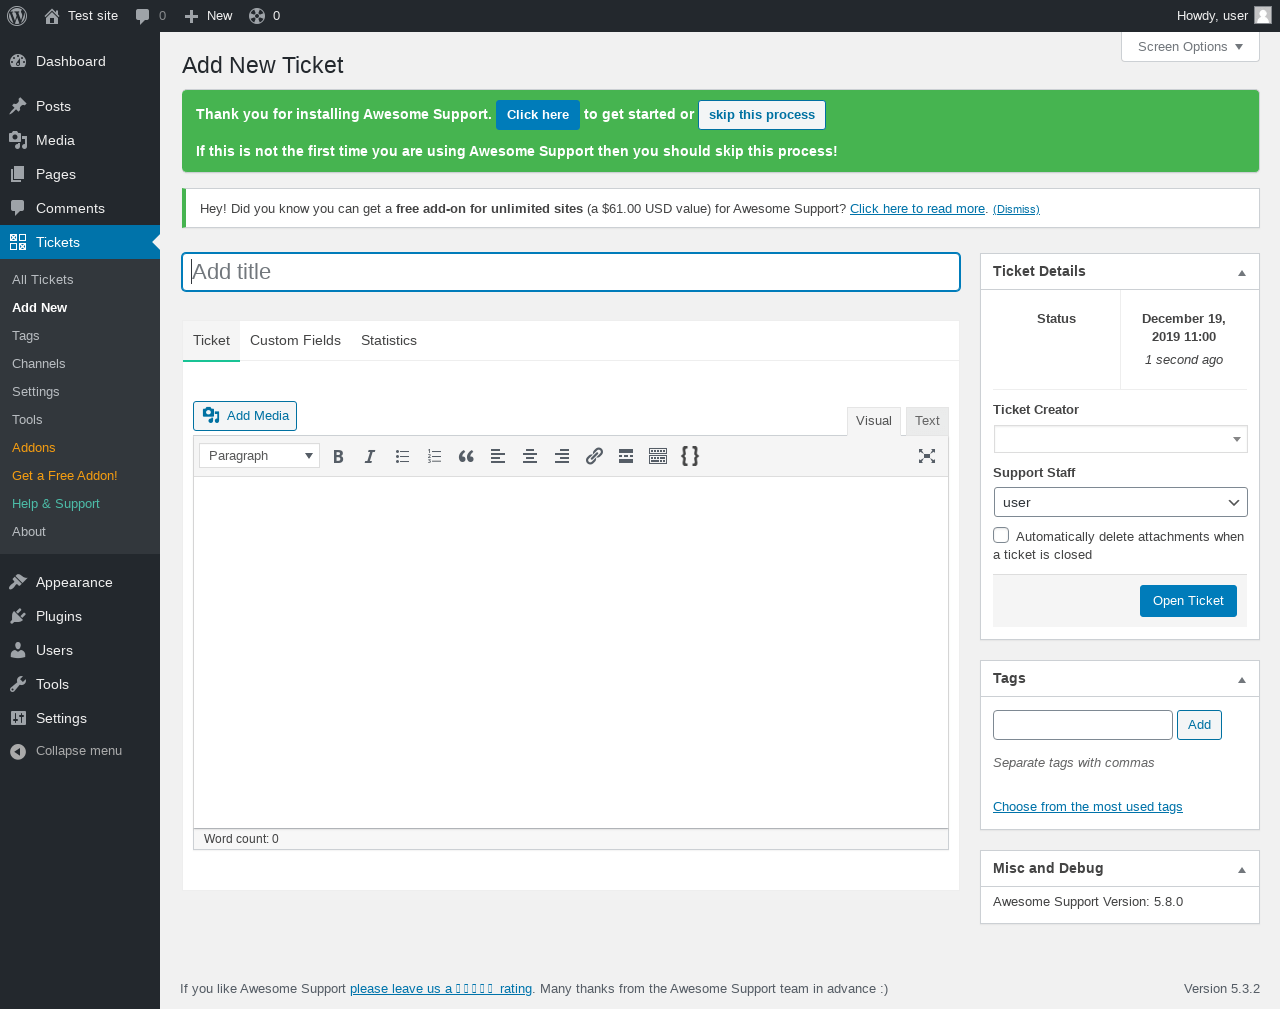
Task: Switch to Statistics tab
Action: tap(389, 341)
